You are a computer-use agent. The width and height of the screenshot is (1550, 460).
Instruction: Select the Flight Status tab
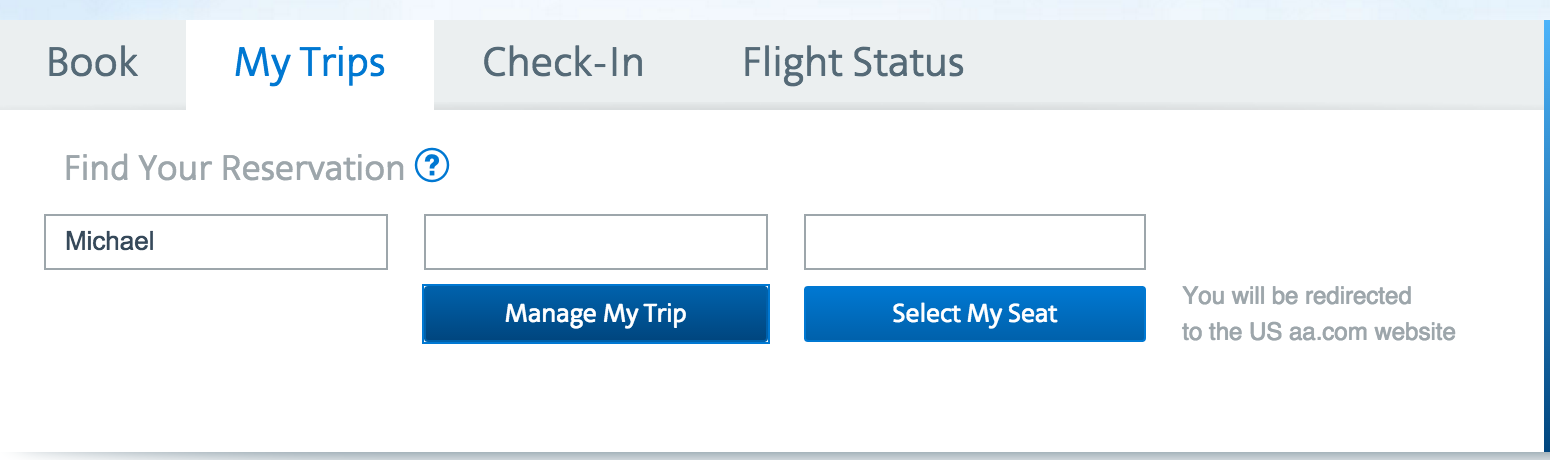[x=853, y=63]
